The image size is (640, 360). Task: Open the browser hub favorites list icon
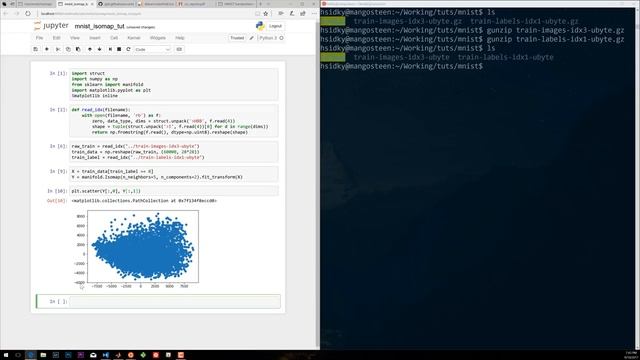281,13
